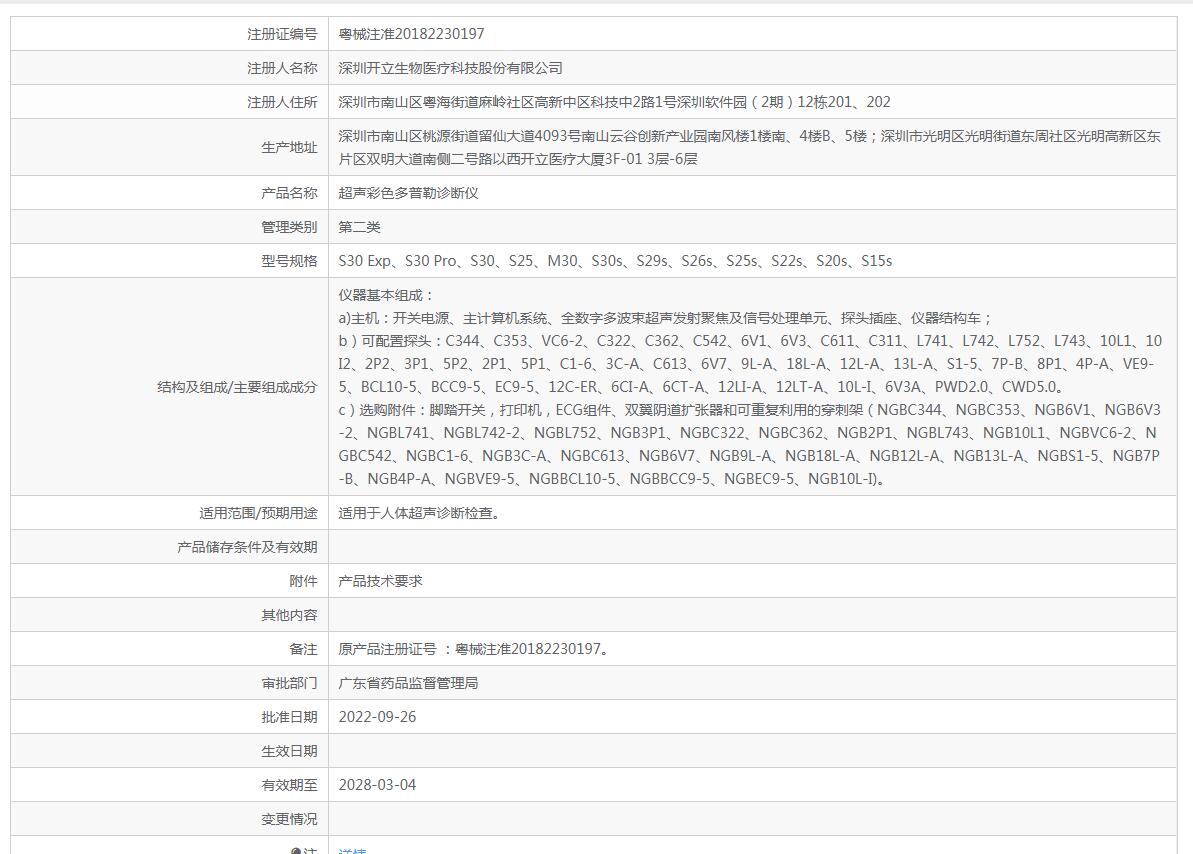
Task: Select the registrant address ending in 12栋201、202
Action: (x=614, y=102)
